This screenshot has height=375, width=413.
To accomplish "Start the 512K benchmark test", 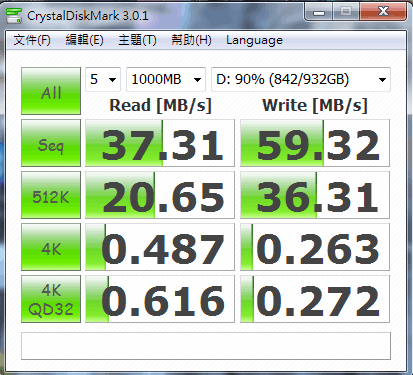I will pyautogui.click(x=51, y=195).
